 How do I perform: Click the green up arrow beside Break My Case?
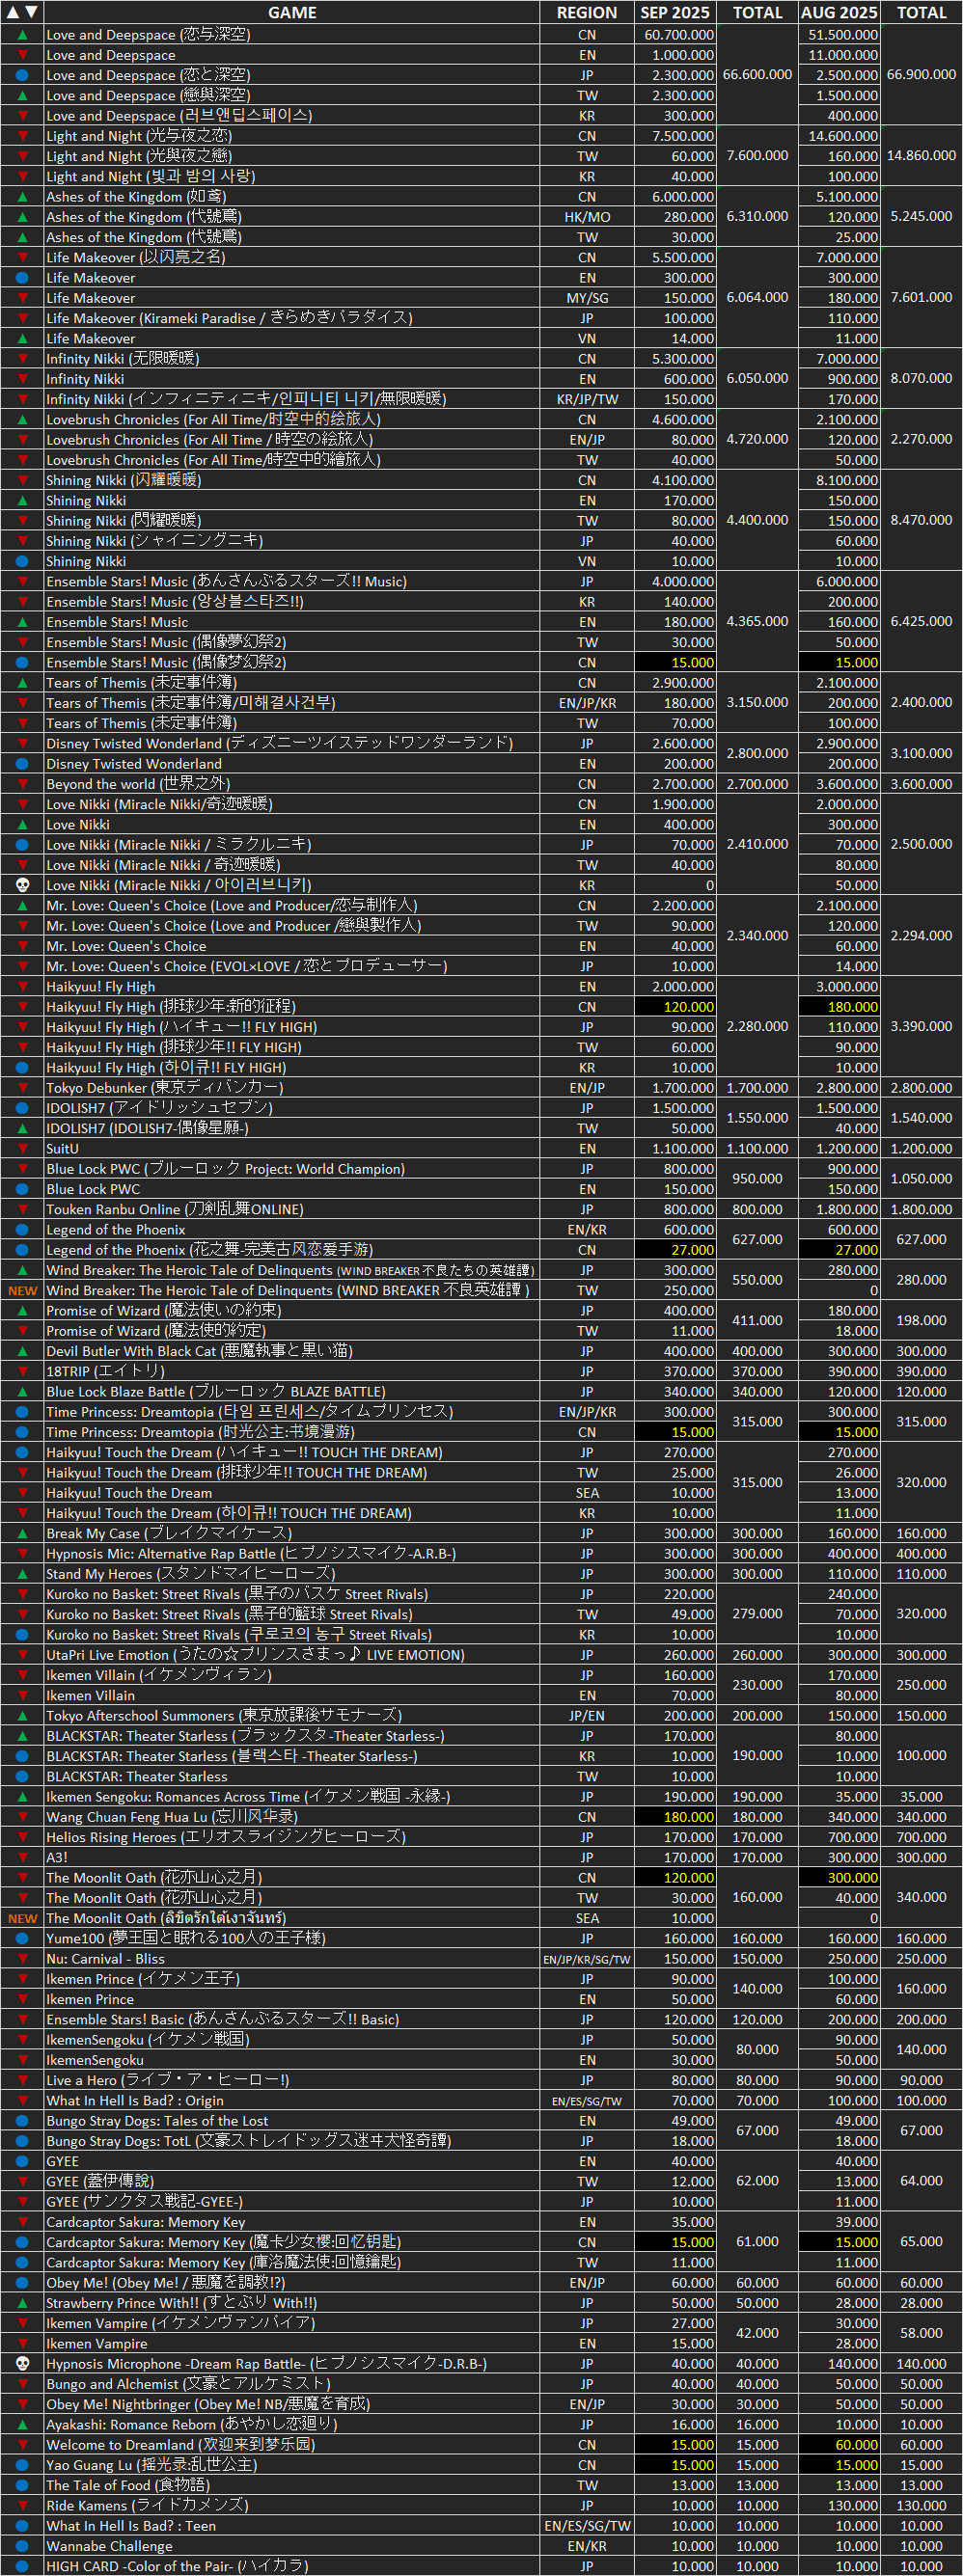coord(22,1533)
